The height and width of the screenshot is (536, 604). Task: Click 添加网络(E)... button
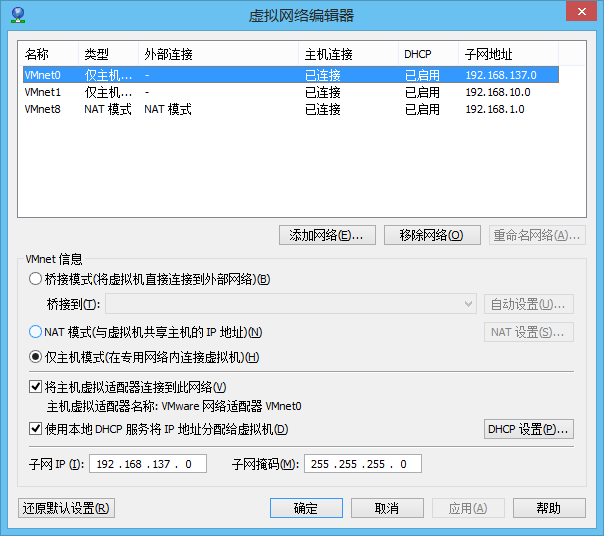[x=327, y=235]
